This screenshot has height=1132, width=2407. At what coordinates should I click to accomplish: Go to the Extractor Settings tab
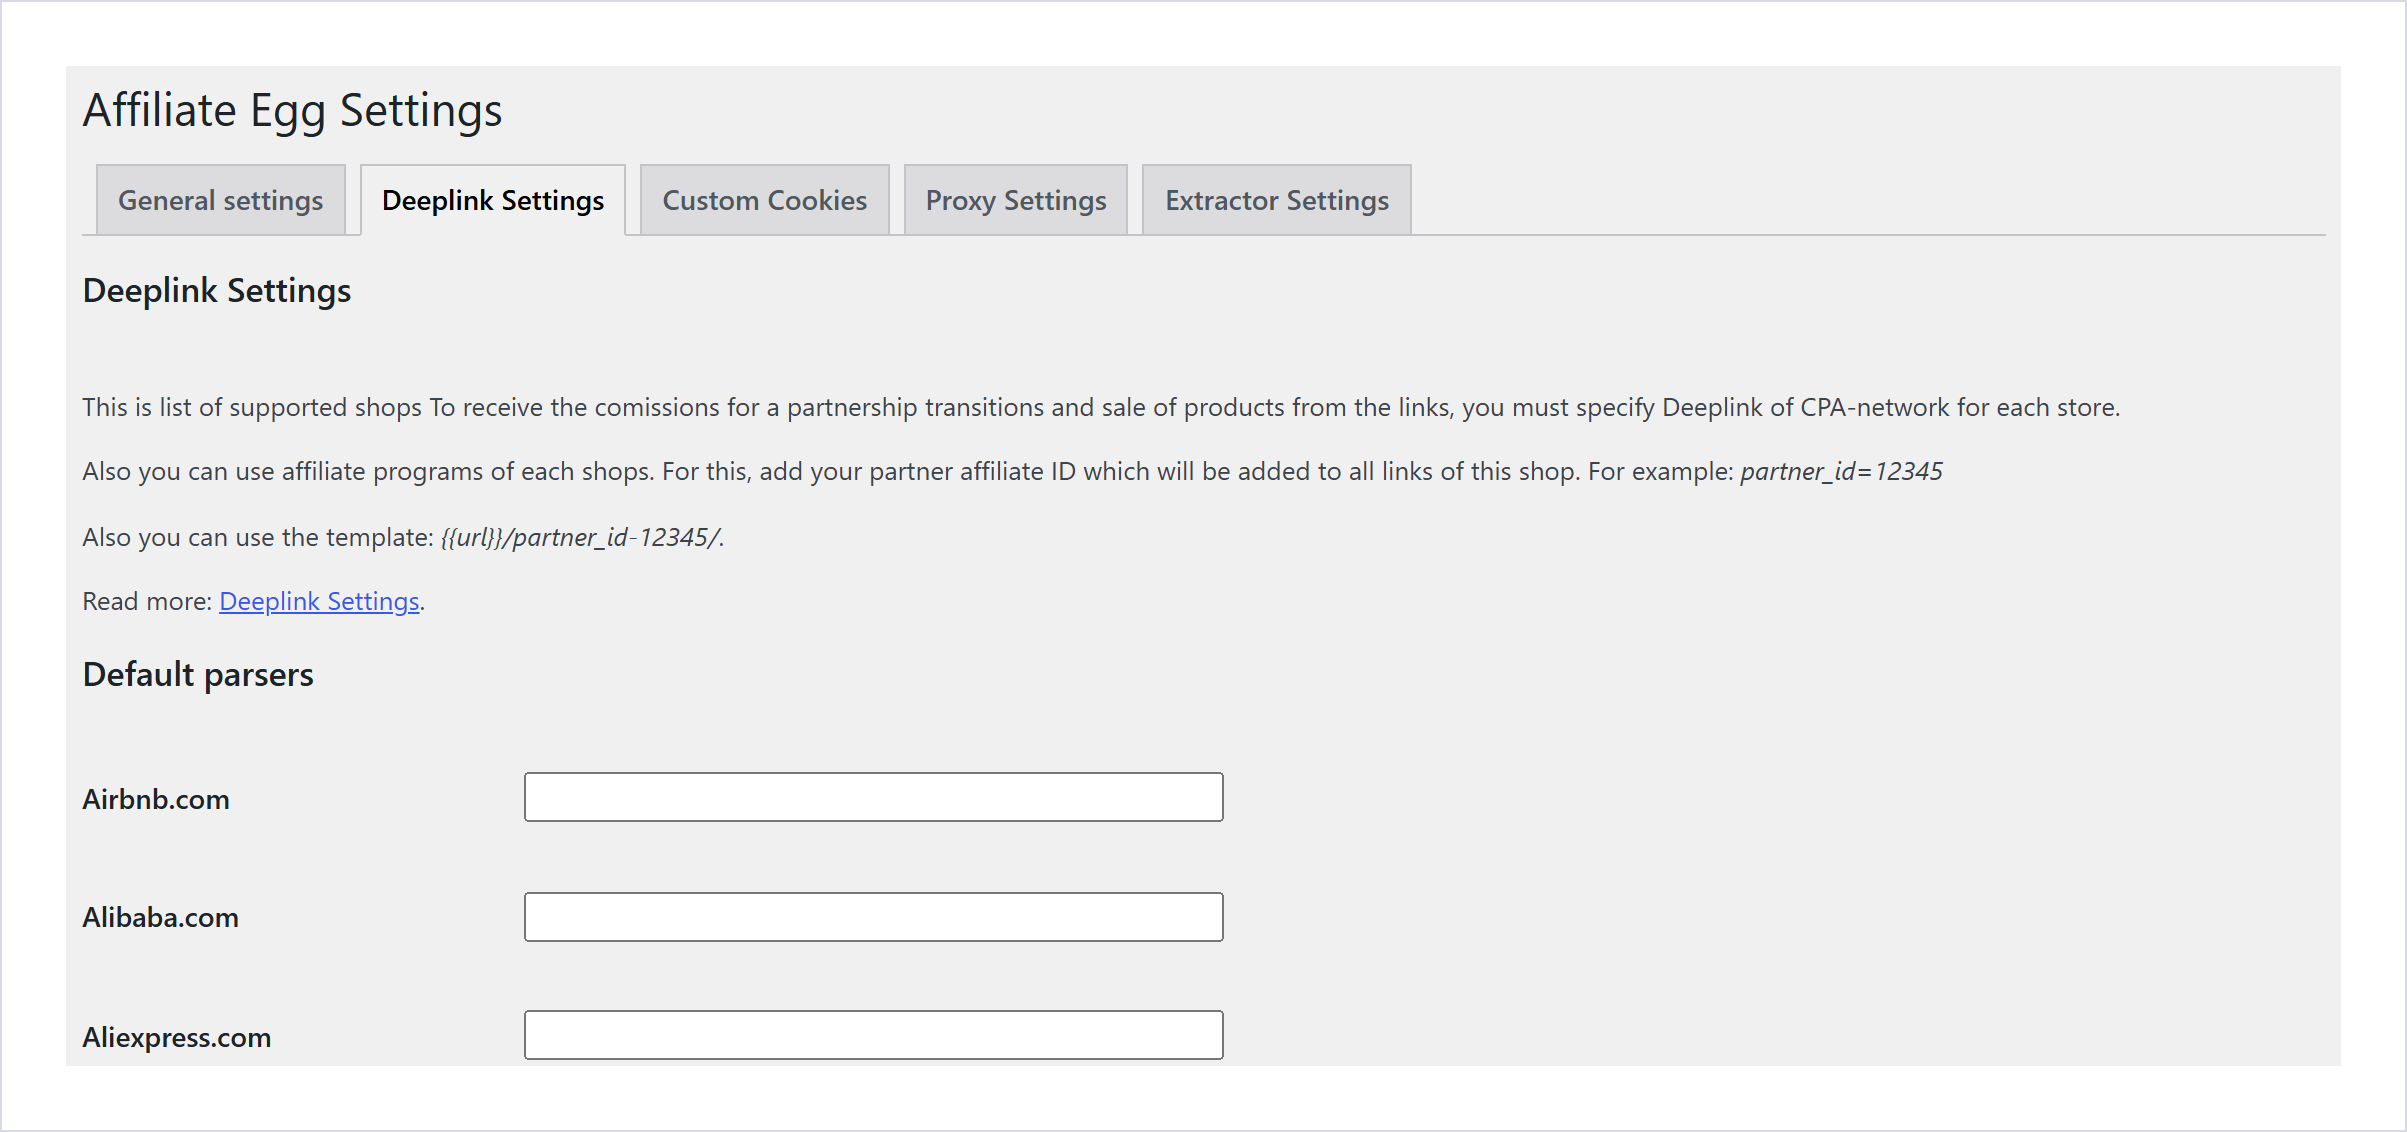pos(1277,200)
